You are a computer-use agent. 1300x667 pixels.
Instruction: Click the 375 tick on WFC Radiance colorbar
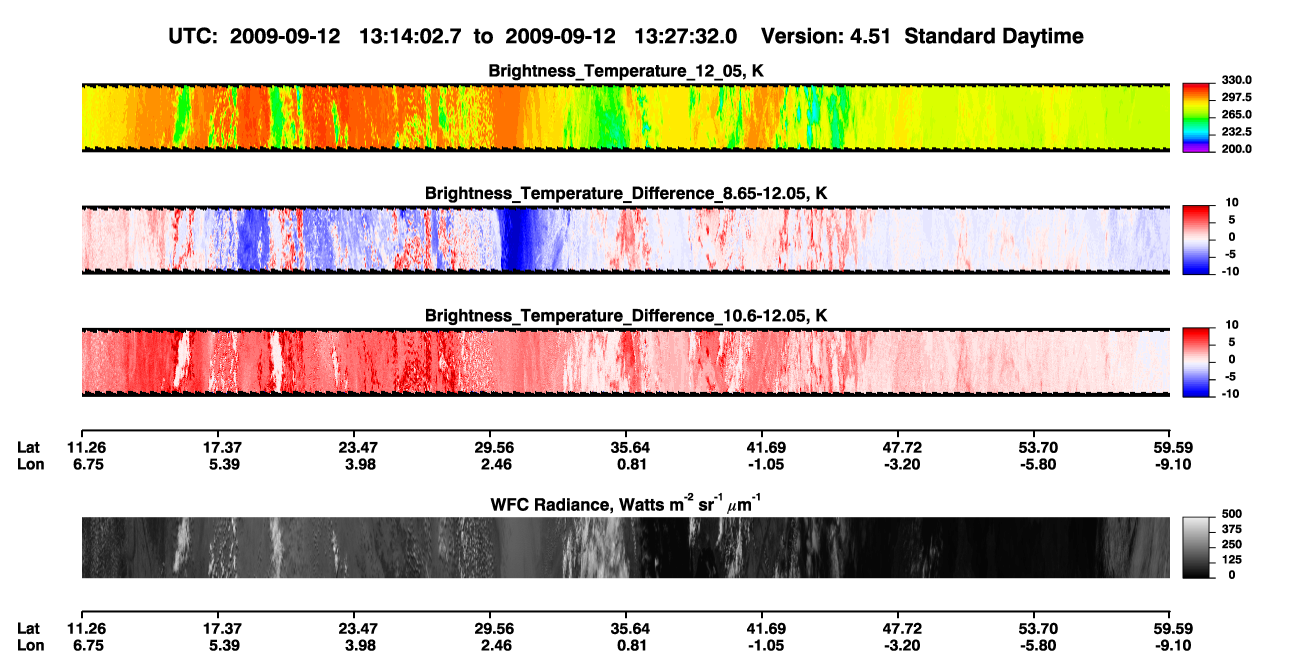[x=1233, y=530]
